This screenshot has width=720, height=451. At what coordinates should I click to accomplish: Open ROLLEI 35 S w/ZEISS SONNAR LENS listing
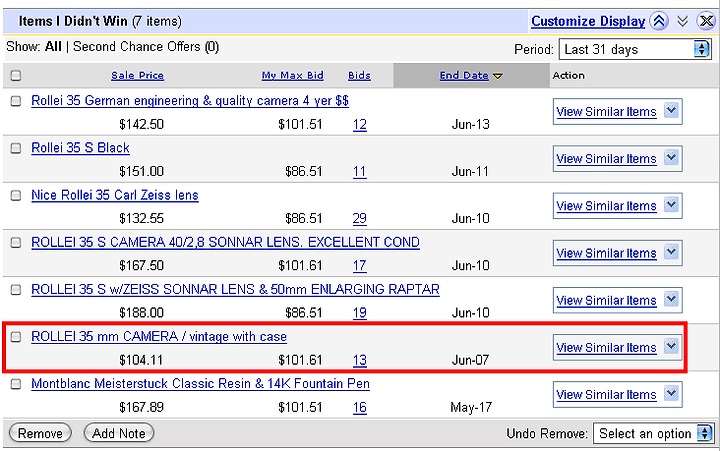pos(235,289)
